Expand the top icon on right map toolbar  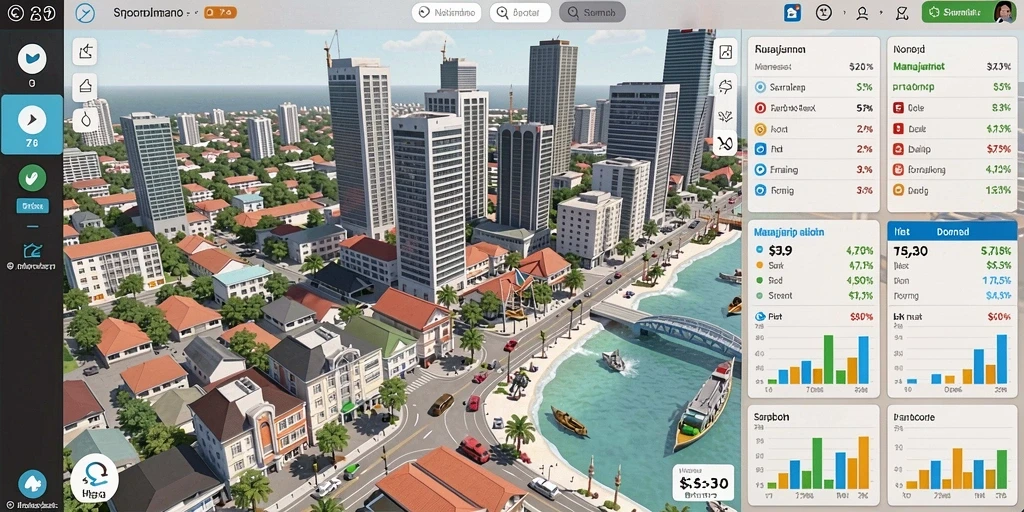[725, 52]
